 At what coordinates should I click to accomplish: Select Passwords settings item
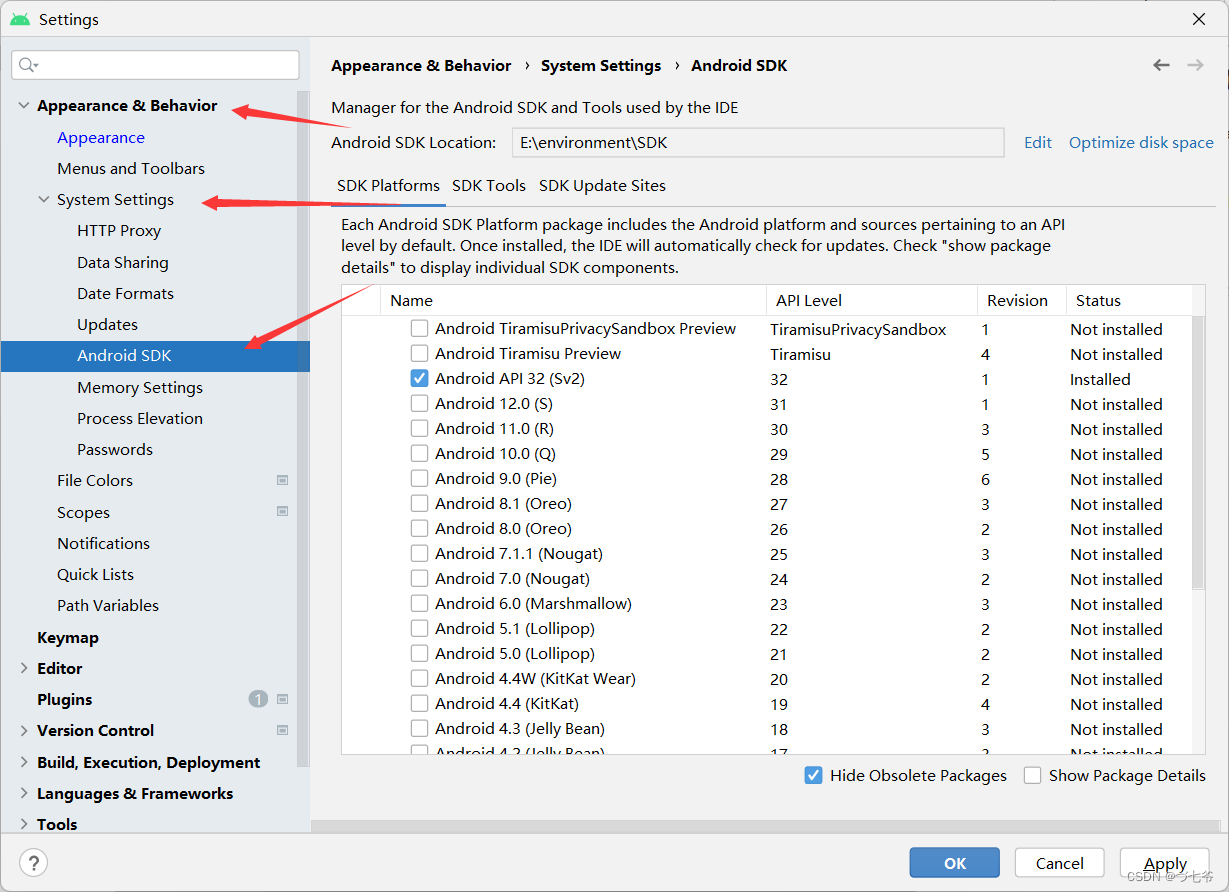(115, 449)
